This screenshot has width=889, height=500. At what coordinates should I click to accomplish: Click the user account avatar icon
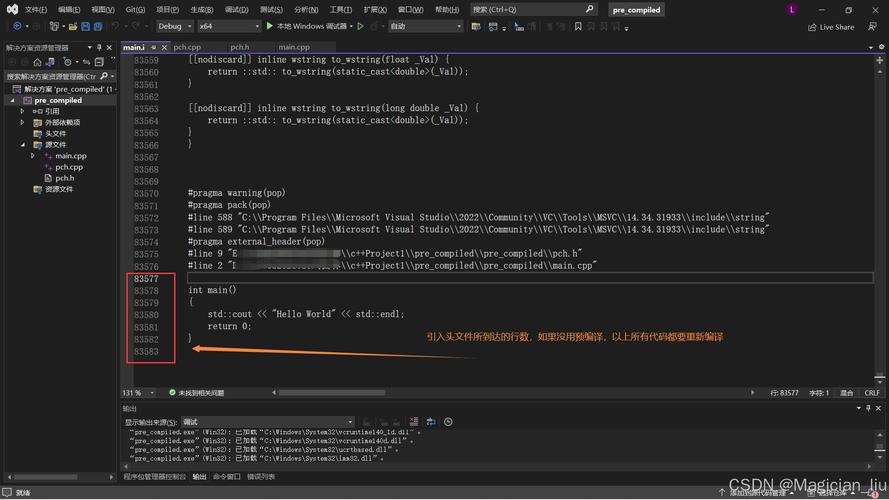[x=793, y=9]
